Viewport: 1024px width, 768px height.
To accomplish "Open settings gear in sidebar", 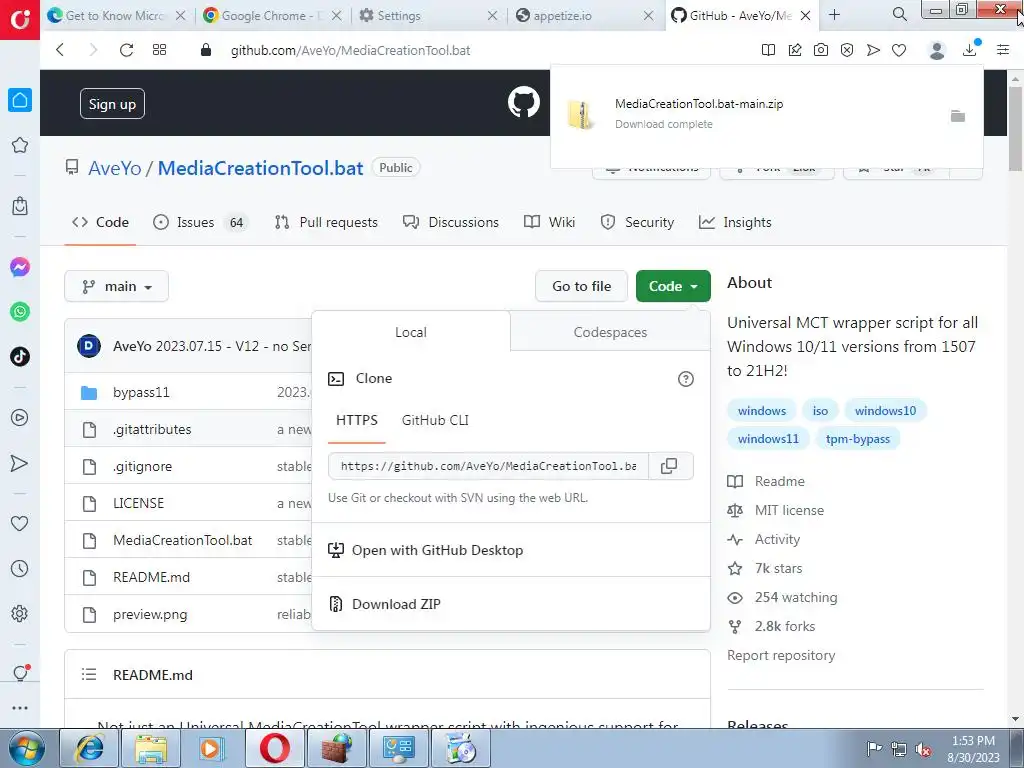I will click(x=20, y=613).
